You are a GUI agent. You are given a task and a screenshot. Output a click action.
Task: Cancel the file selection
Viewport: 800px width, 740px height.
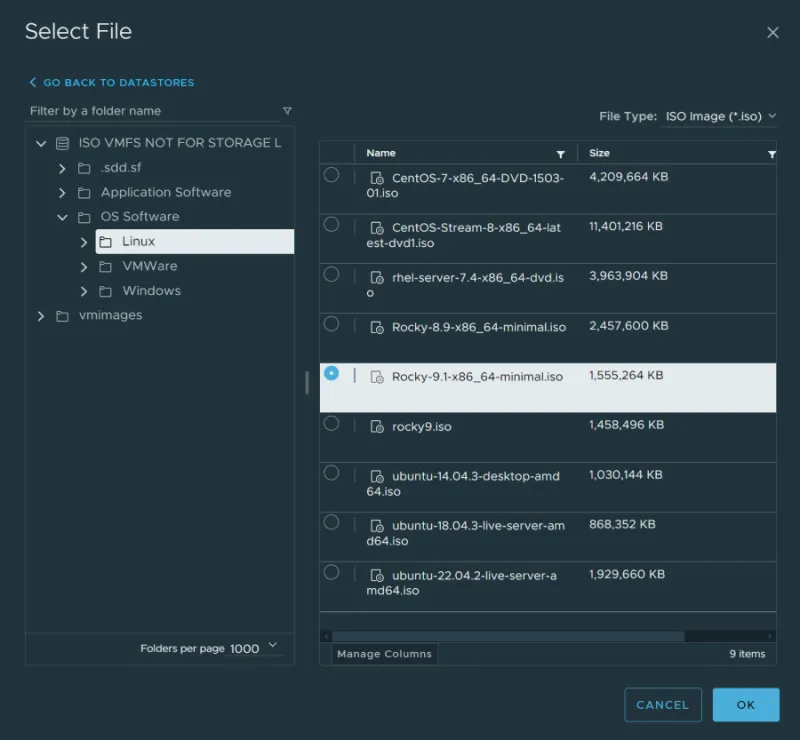pyautogui.click(x=663, y=704)
